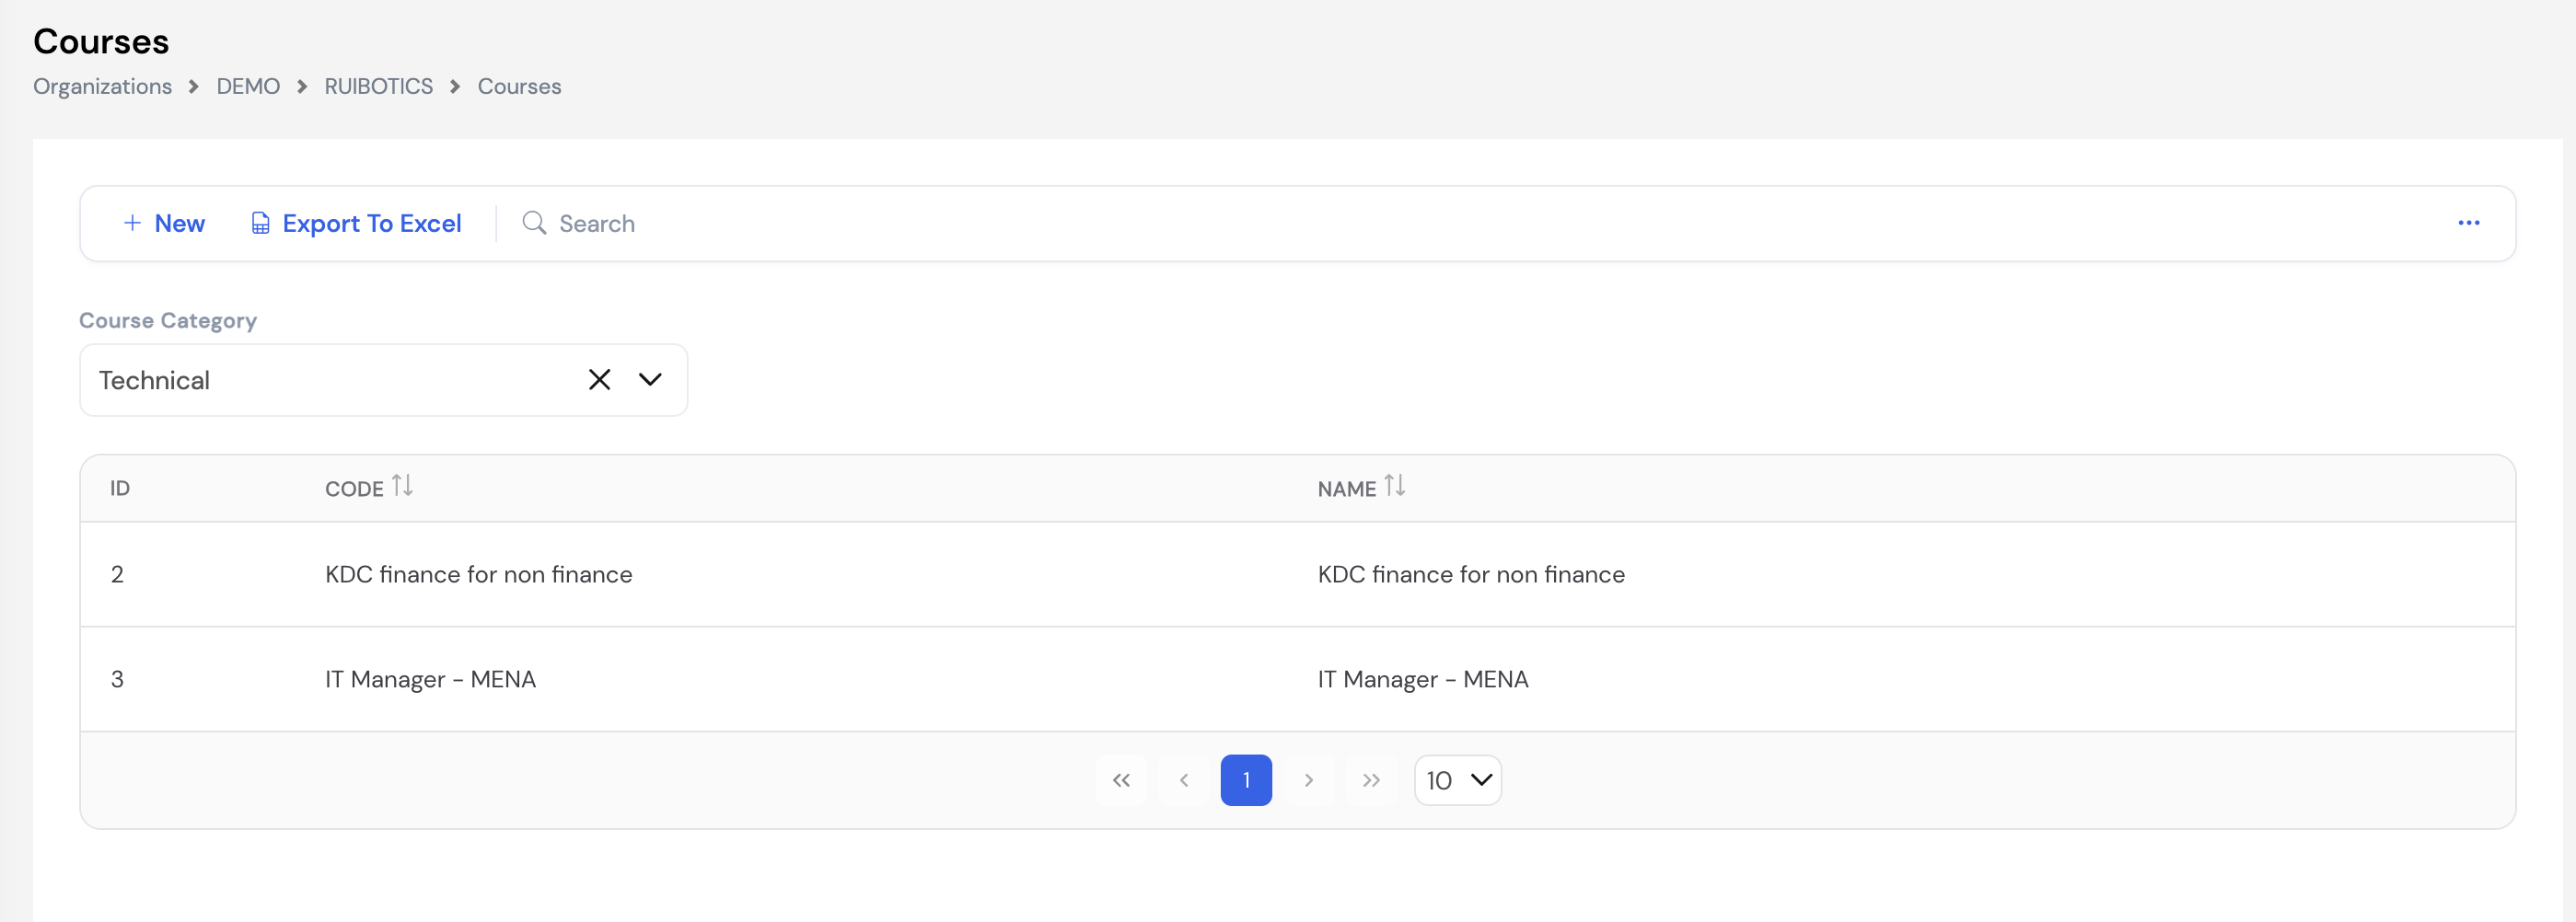Click the plus icon beside New
2576x922 pixels.
pyautogui.click(x=132, y=222)
